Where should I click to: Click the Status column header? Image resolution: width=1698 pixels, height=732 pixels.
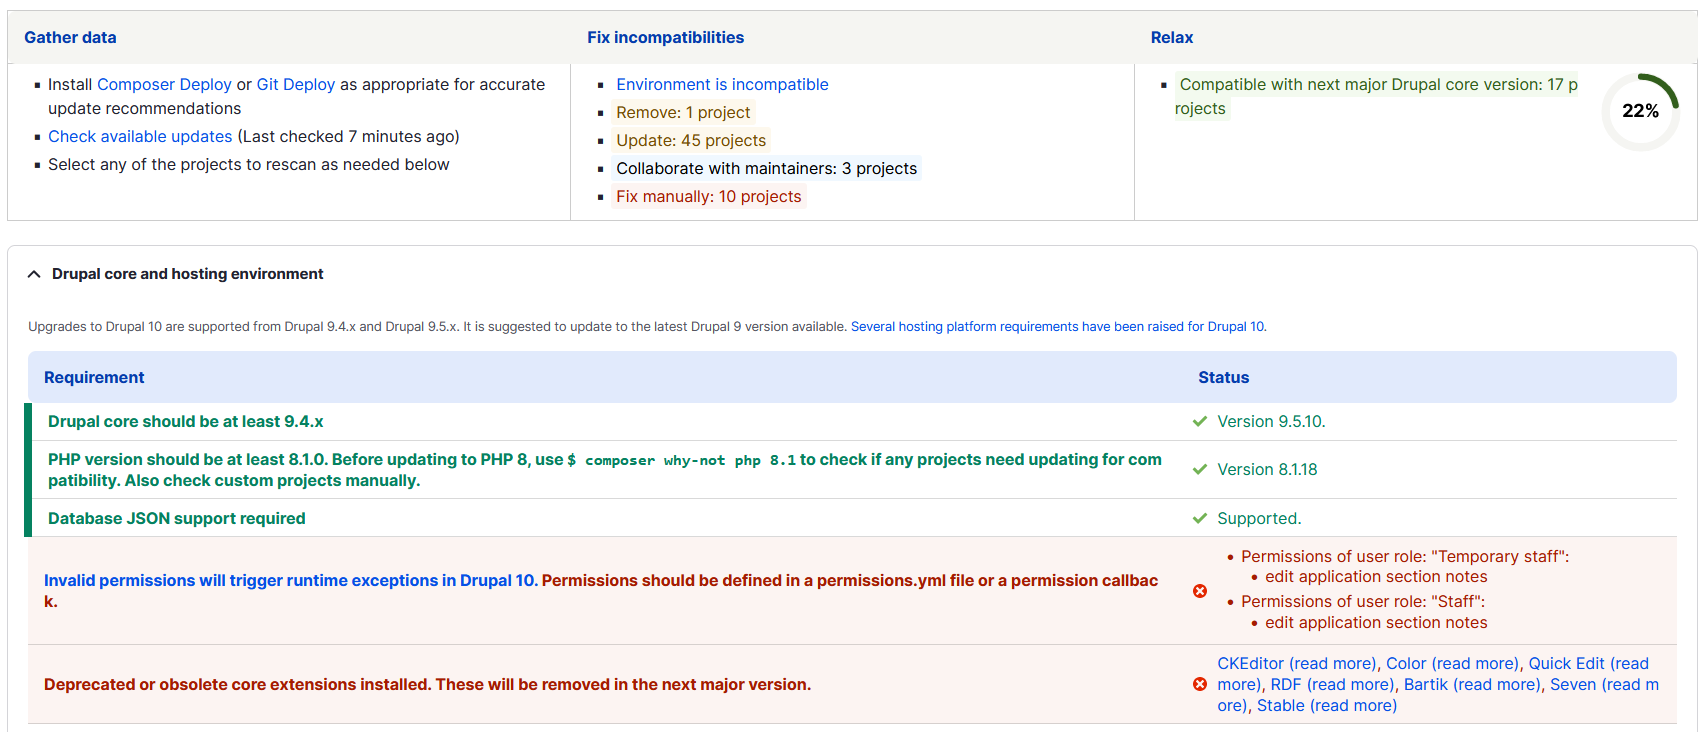coord(1224,378)
